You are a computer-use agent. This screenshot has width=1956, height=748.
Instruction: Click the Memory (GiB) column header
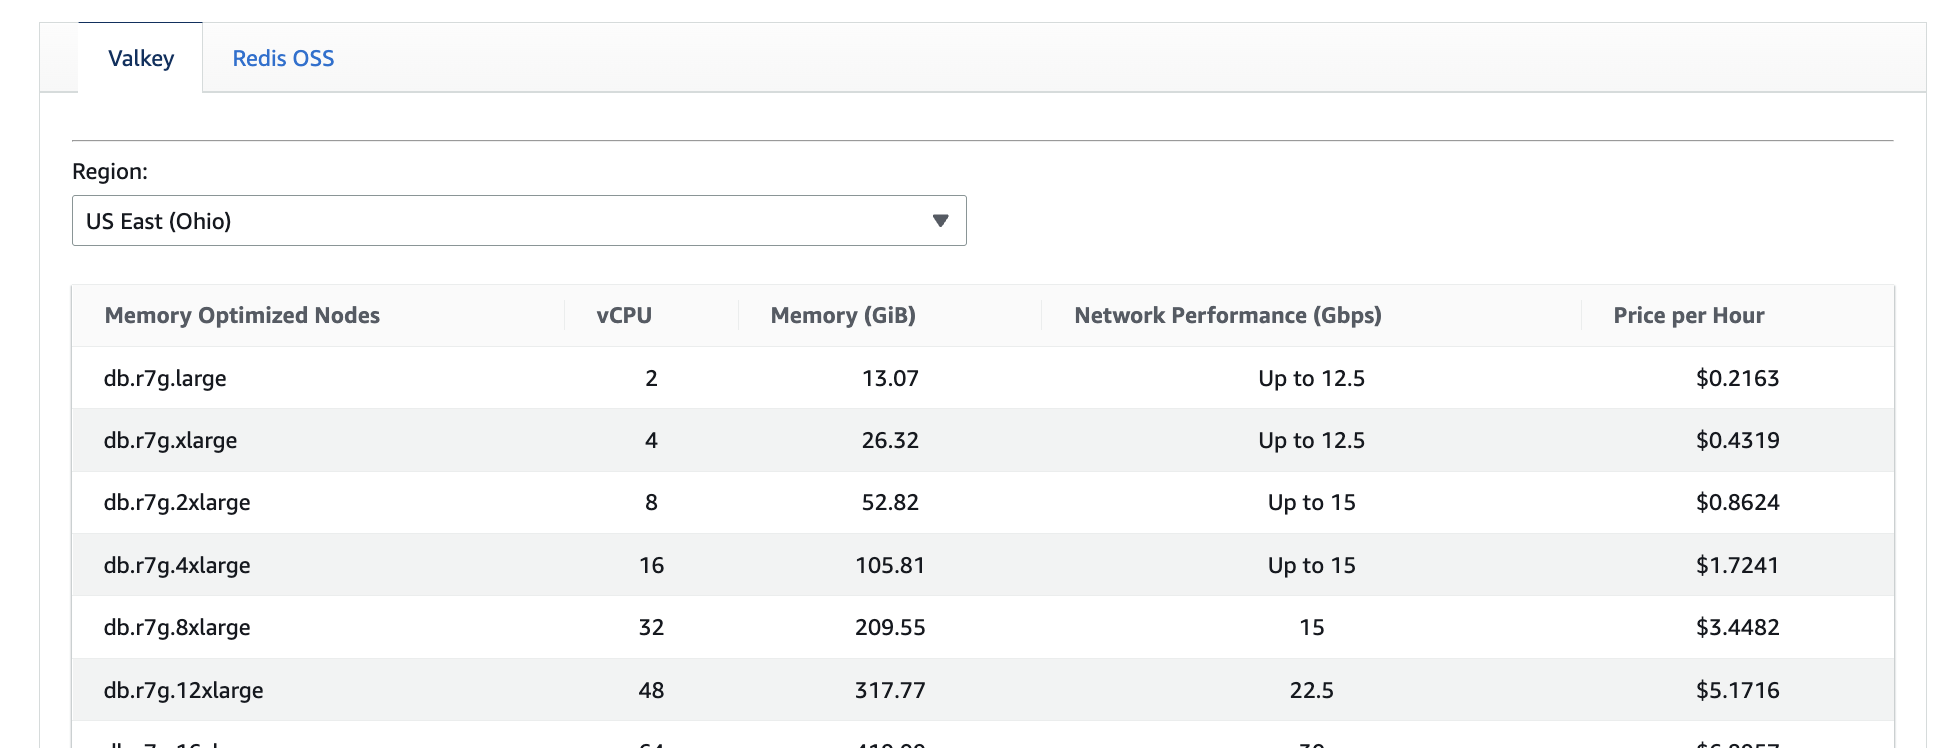(842, 316)
